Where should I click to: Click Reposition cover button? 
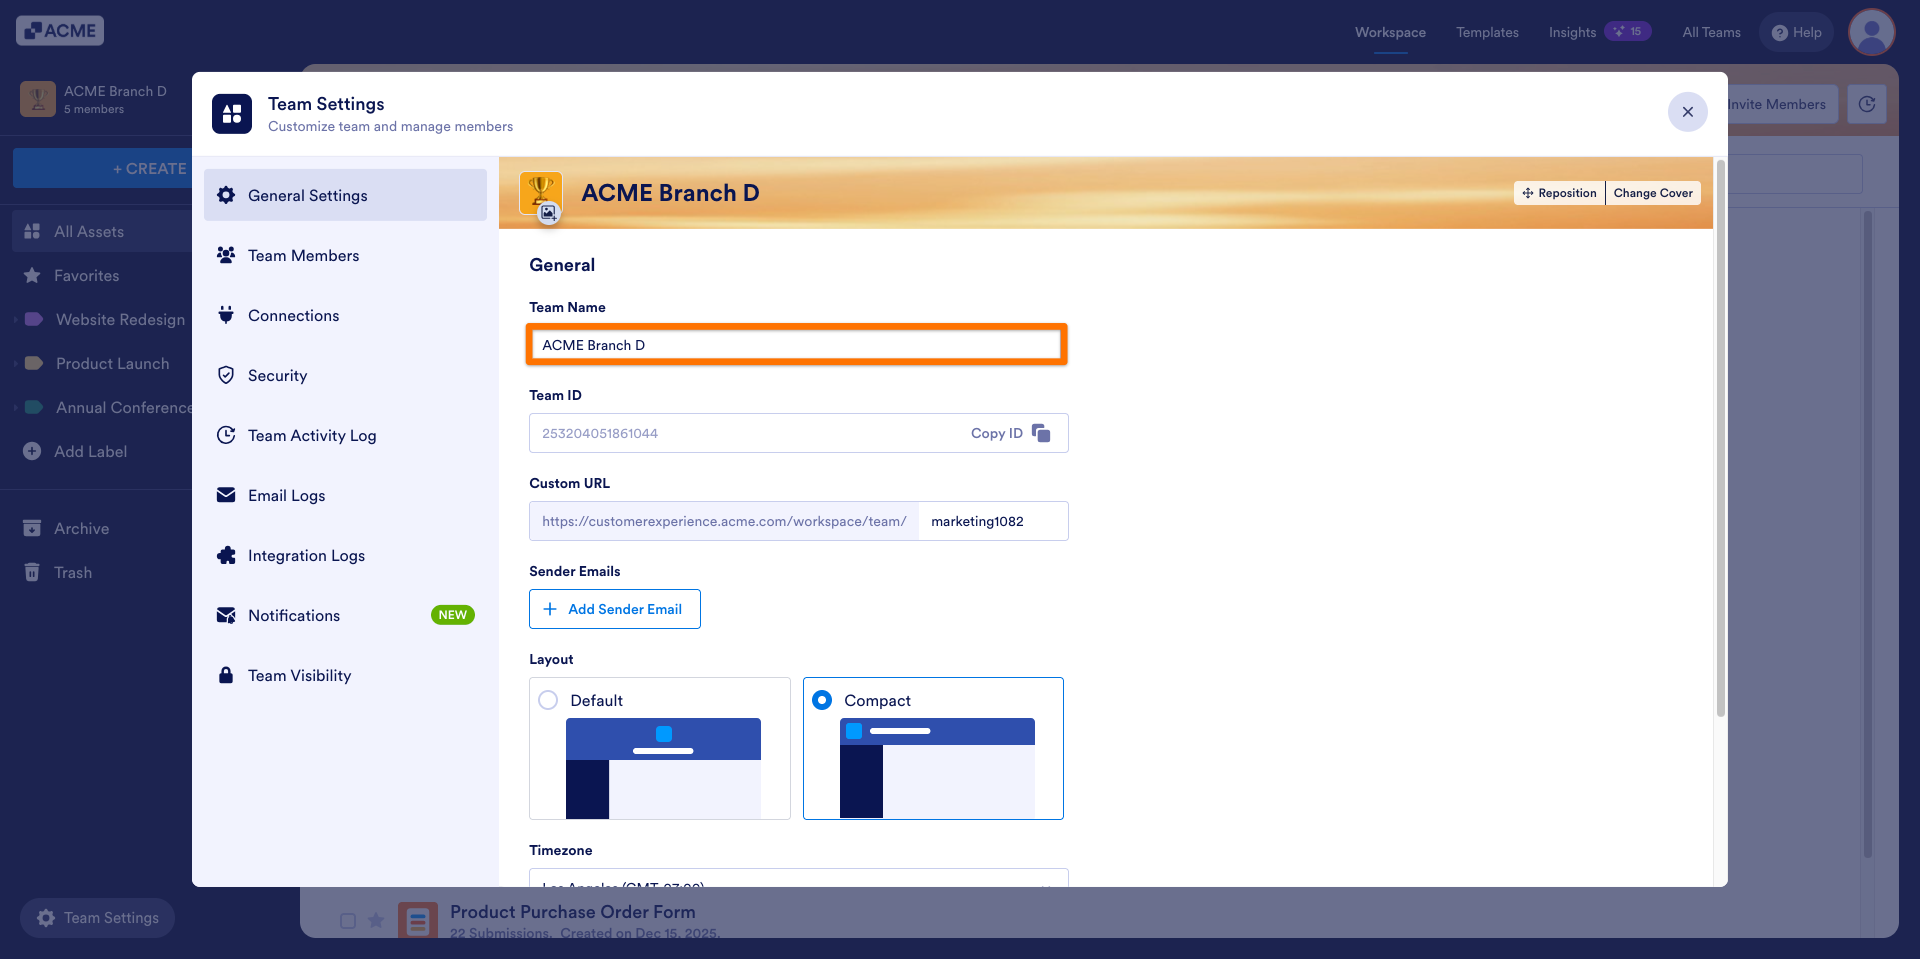tap(1559, 193)
